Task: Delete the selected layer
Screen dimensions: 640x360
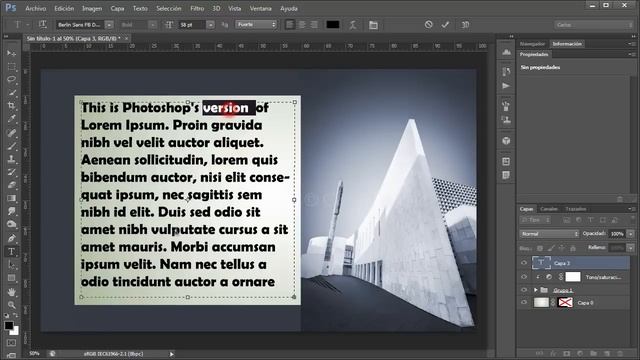Action: tap(620, 353)
